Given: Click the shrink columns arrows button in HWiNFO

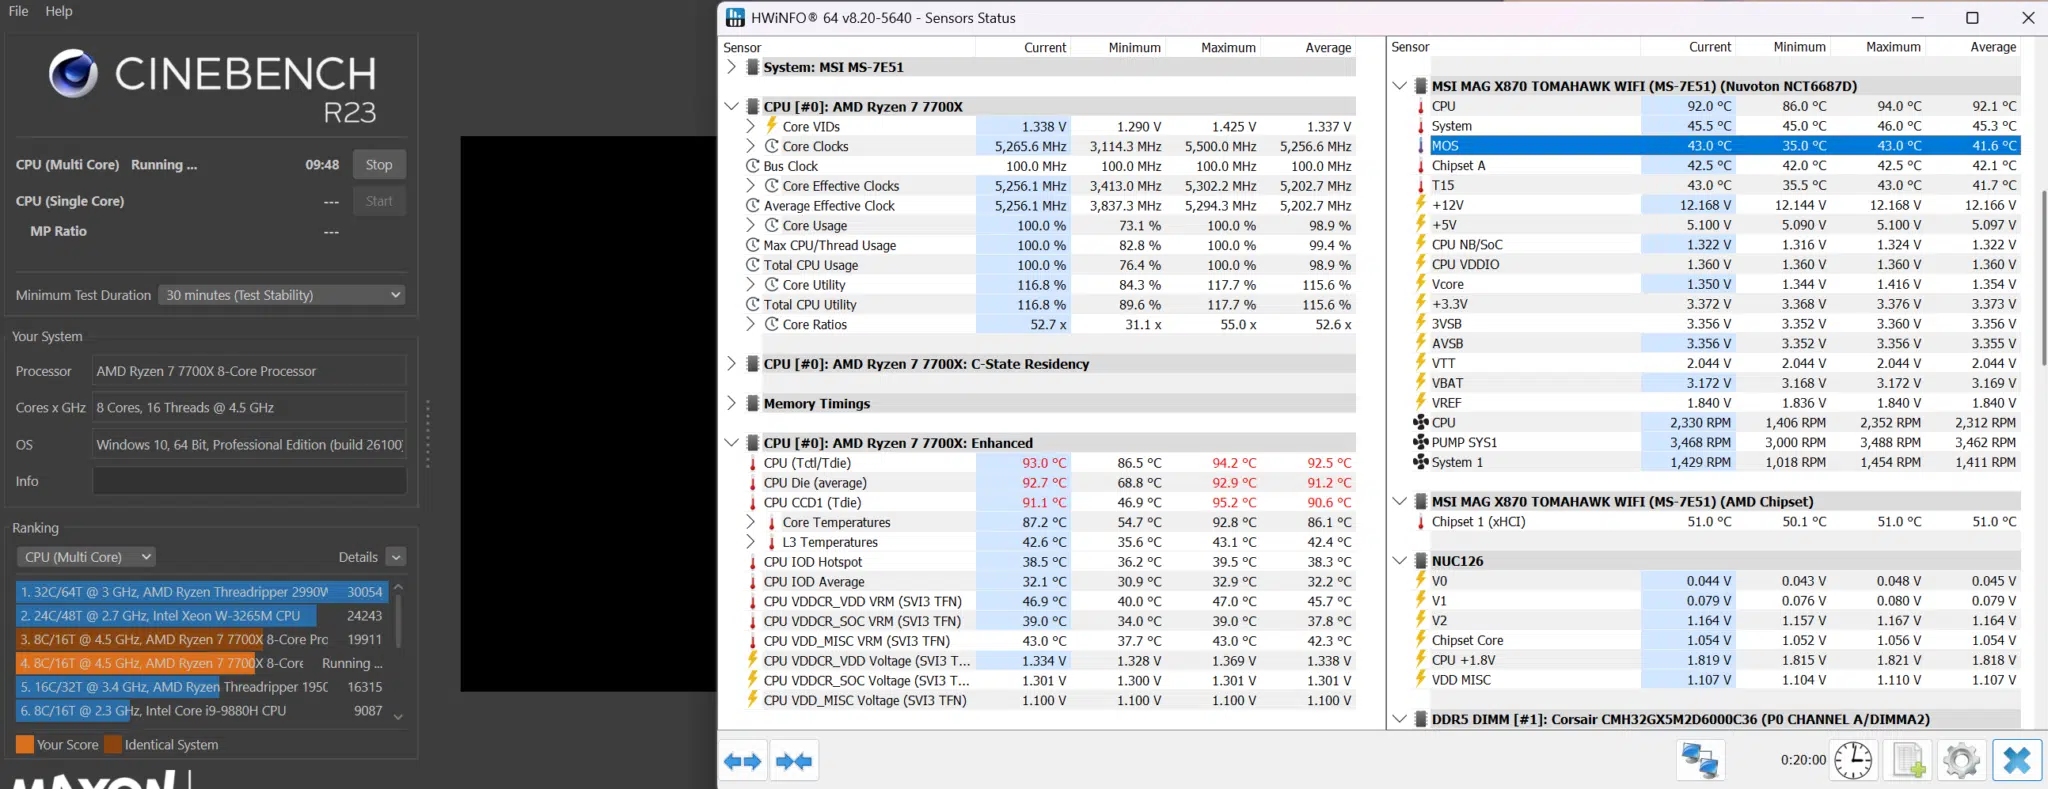Looking at the screenshot, I should tap(795, 762).
